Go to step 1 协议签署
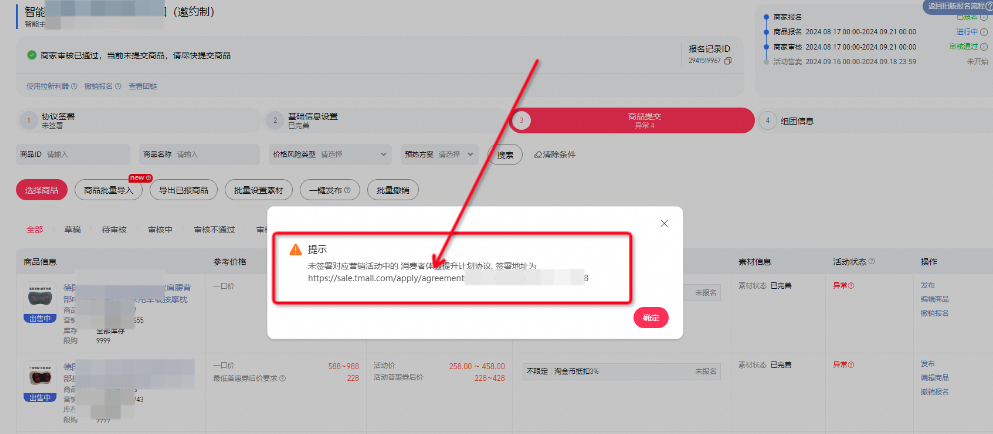Screen dimensions: 993x434 pyautogui.click(x=140, y=120)
